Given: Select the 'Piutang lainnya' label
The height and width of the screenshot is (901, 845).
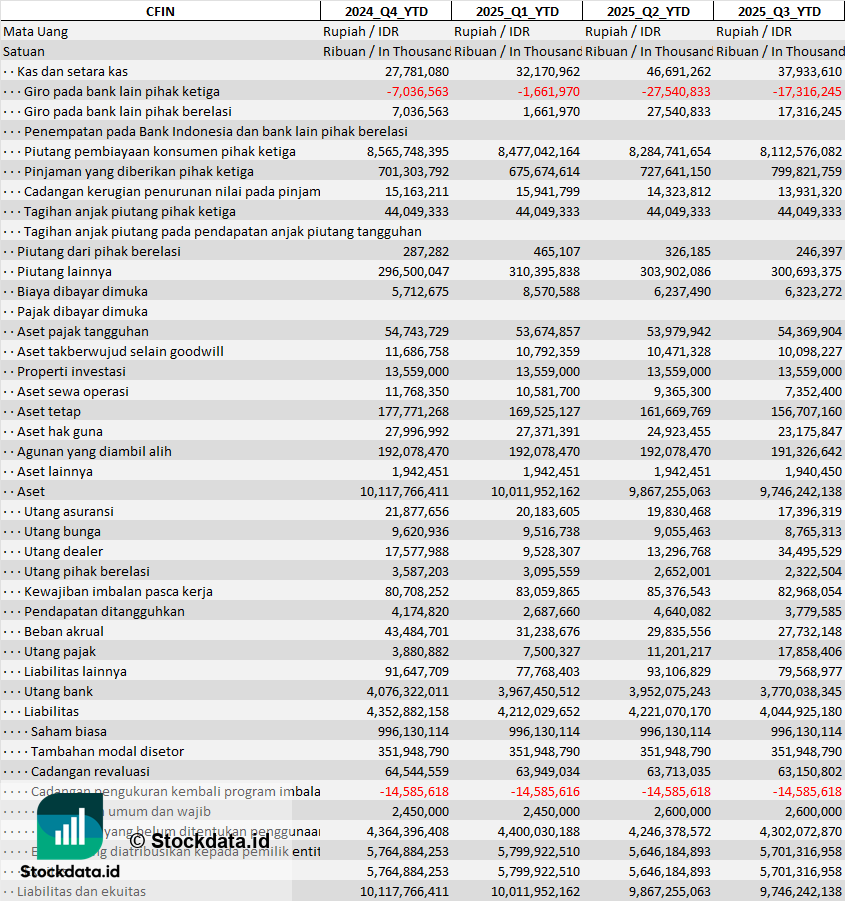Looking at the screenshot, I should [64, 272].
